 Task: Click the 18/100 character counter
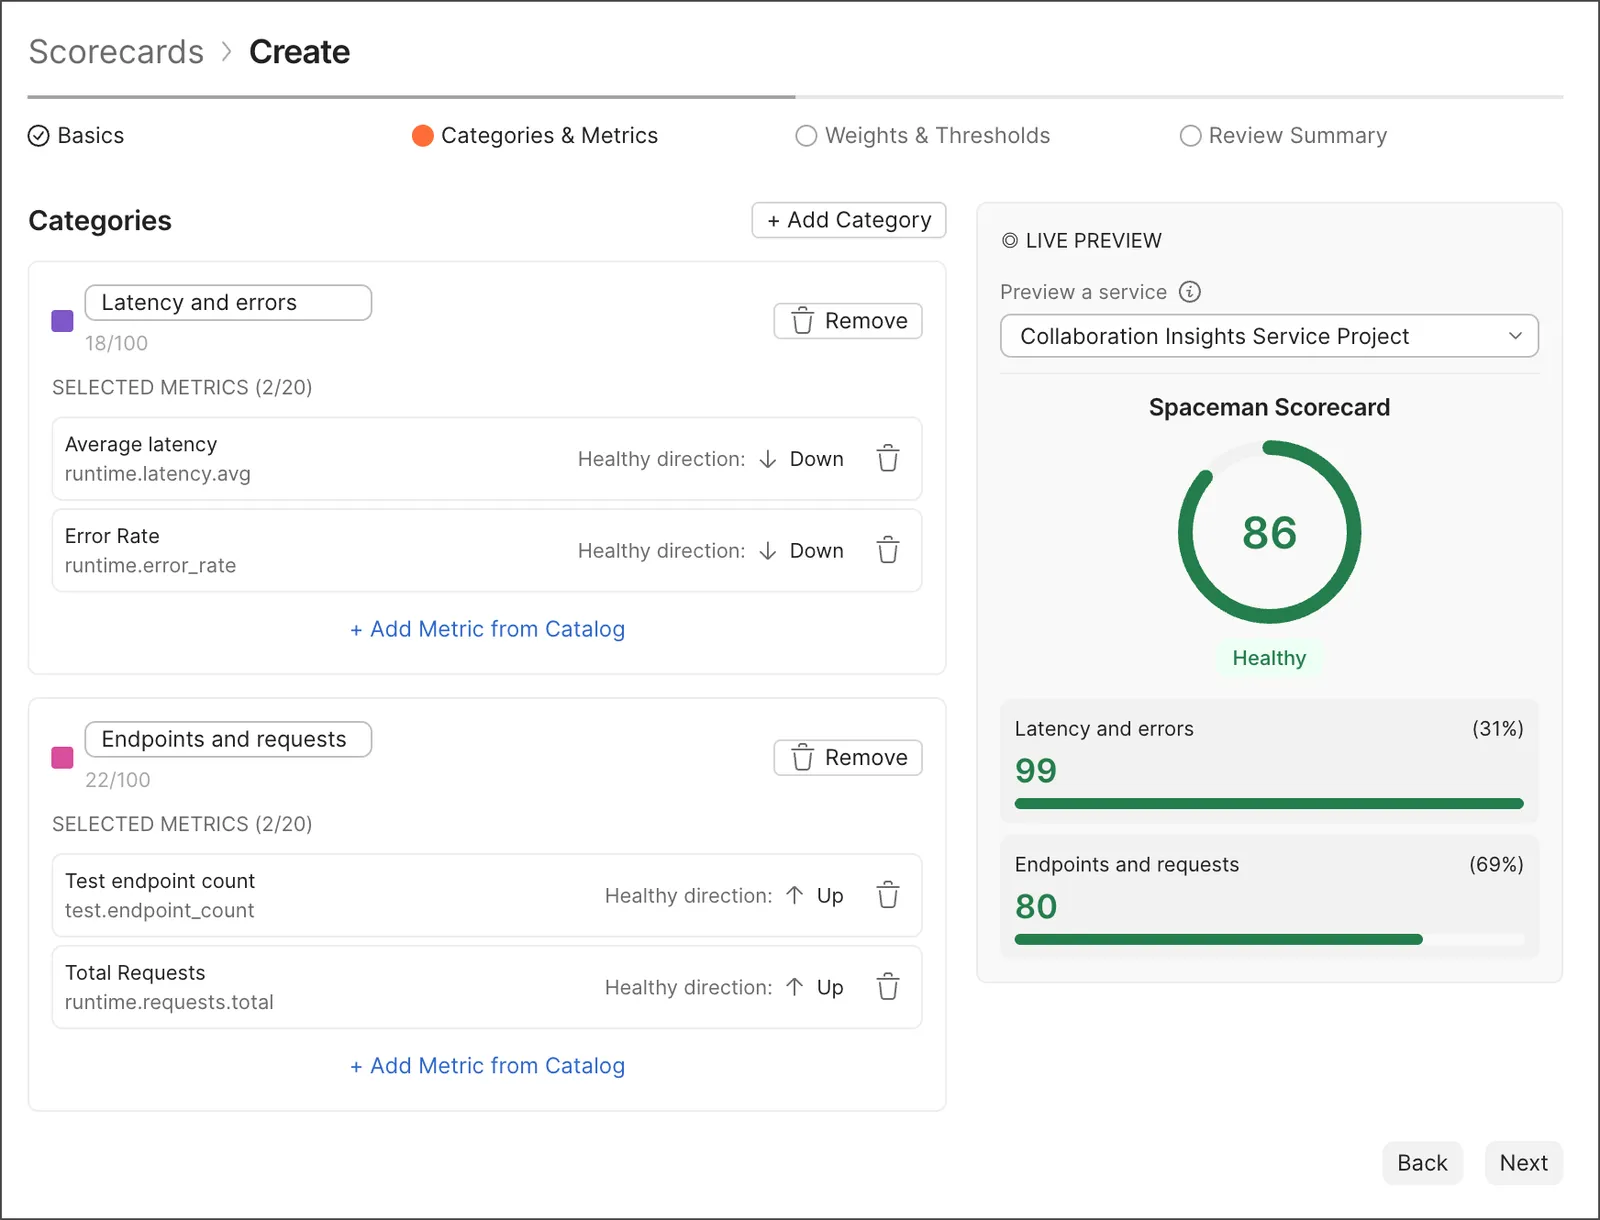point(116,343)
